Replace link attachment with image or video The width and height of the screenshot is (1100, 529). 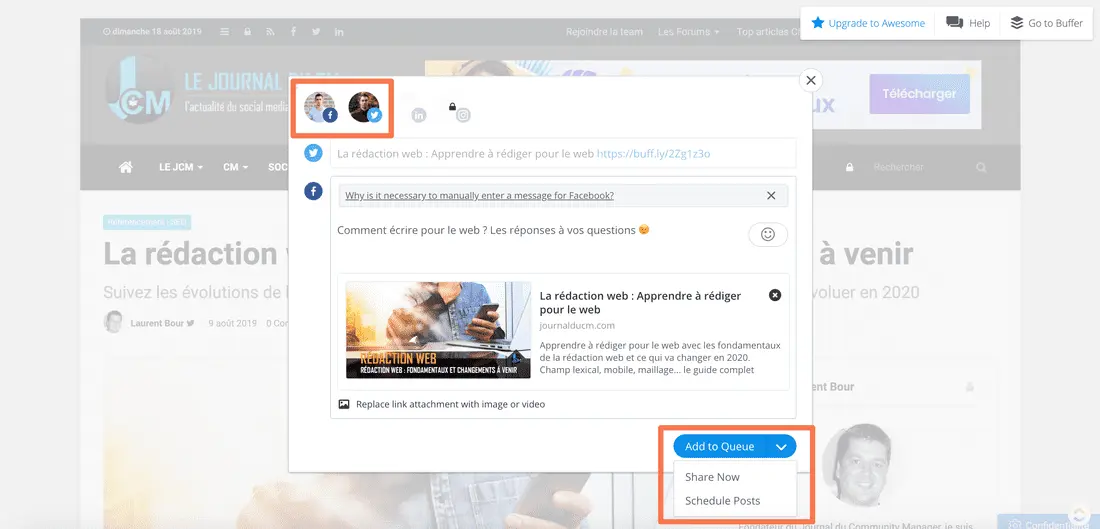point(442,404)
